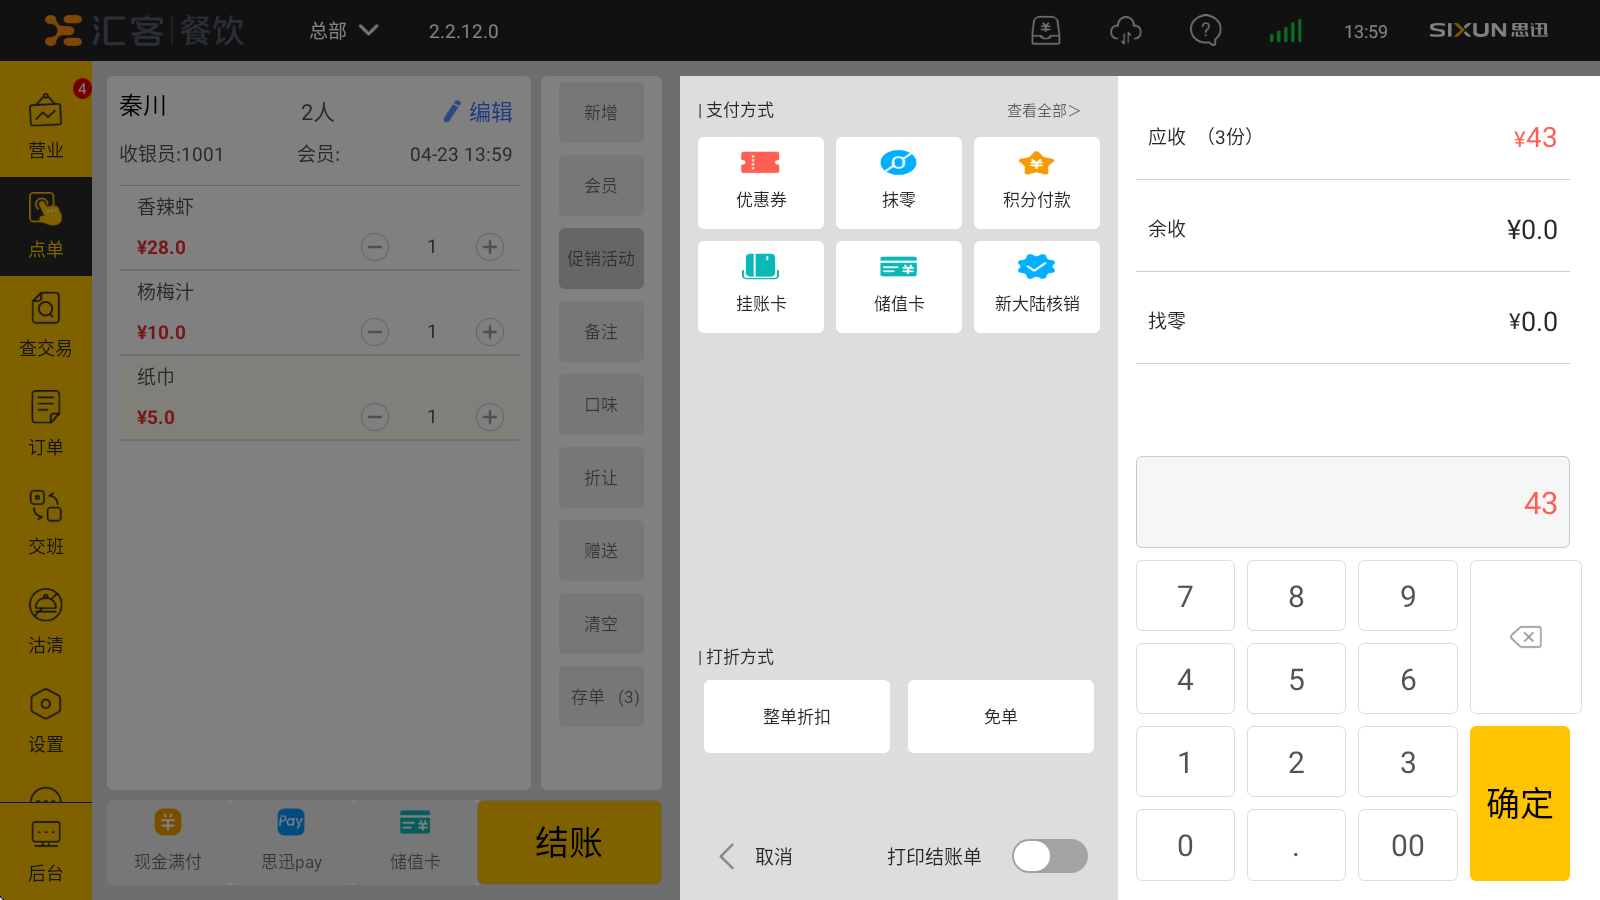Expand the 总部 store dropdown
Screen dimensions: 1600x900
click(x=343, y=30)
